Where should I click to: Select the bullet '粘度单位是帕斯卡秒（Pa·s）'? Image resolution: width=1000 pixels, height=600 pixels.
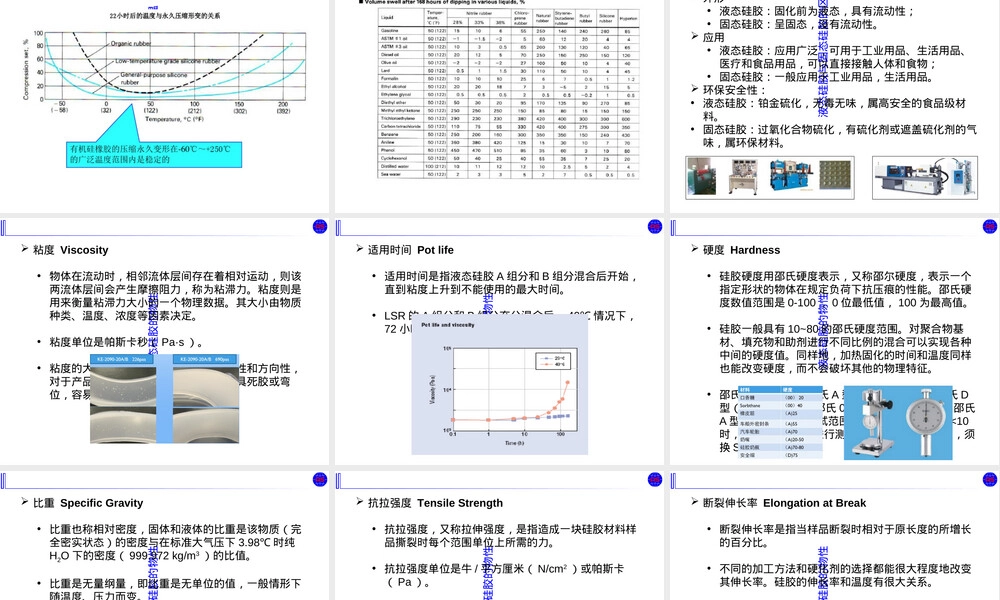click(126, 342)
